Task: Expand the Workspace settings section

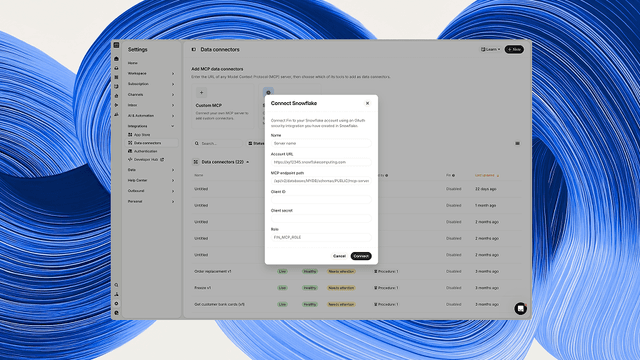Action: [x=151, y=73]
